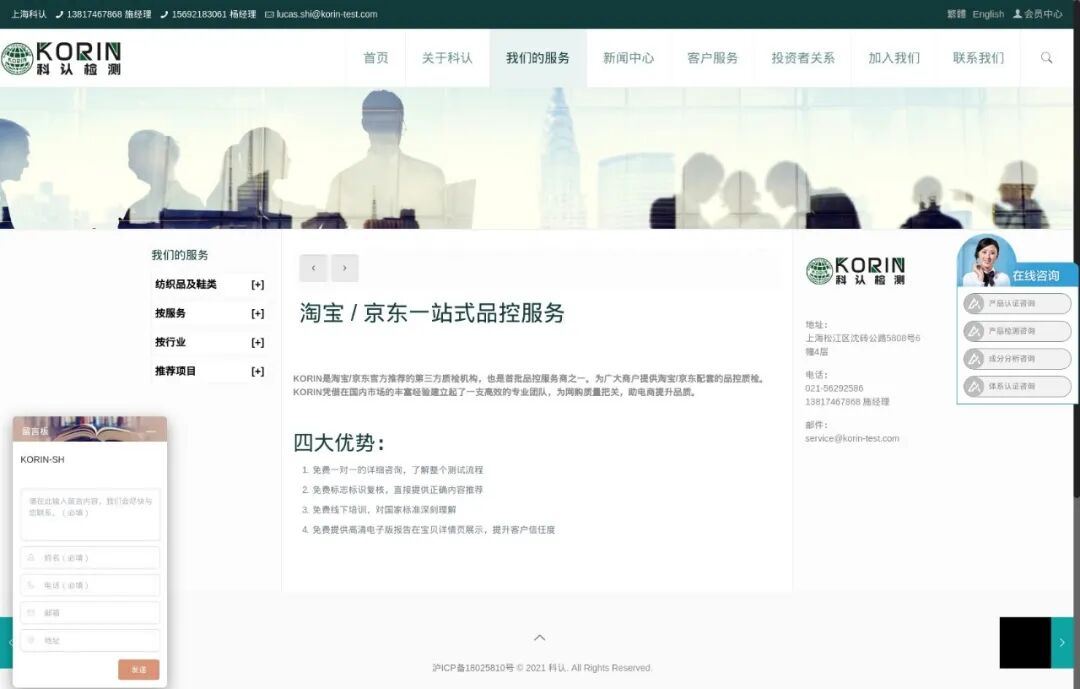Open 成分分析咨询 consultation icon button
Image resolution: width=1080 pixels, height=689 pixels.
[1016, 359]
